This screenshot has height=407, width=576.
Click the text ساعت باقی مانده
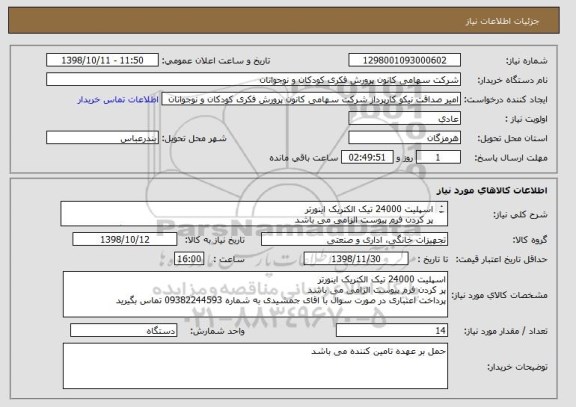point(304,158)
